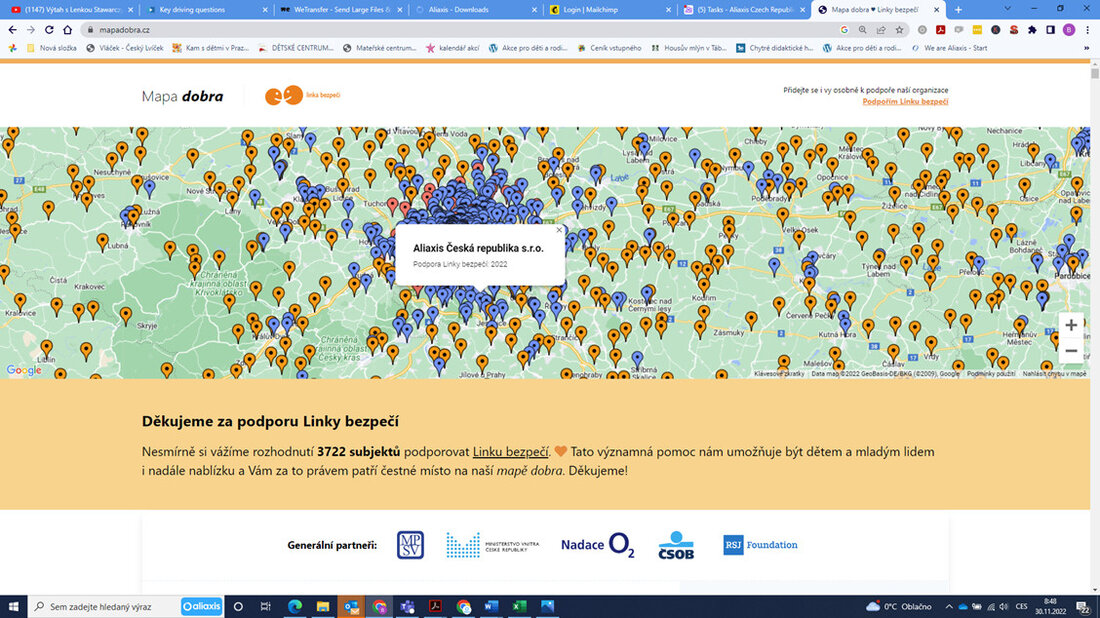
Task: Open the Nová složka bookmark folder
Action: 51,48
